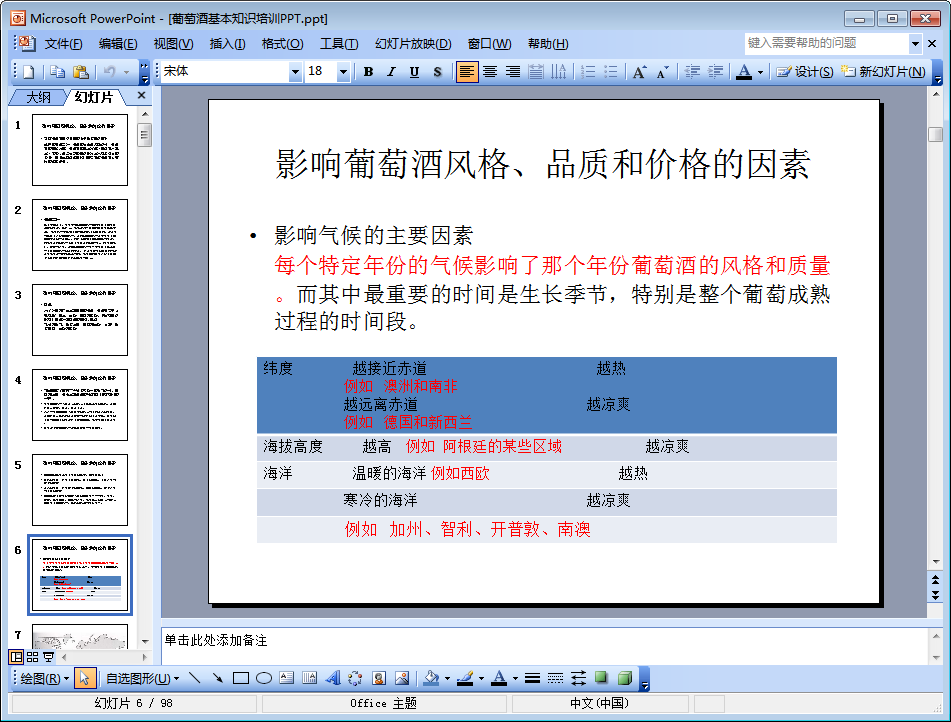Toggle underline formatting
The height and width of the screenshot is (722, 951).
[412, 71]
